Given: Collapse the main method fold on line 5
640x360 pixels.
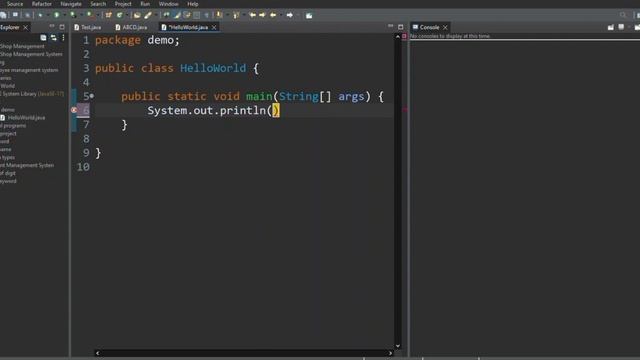Looking at the screenshot, I should [92, 96].
